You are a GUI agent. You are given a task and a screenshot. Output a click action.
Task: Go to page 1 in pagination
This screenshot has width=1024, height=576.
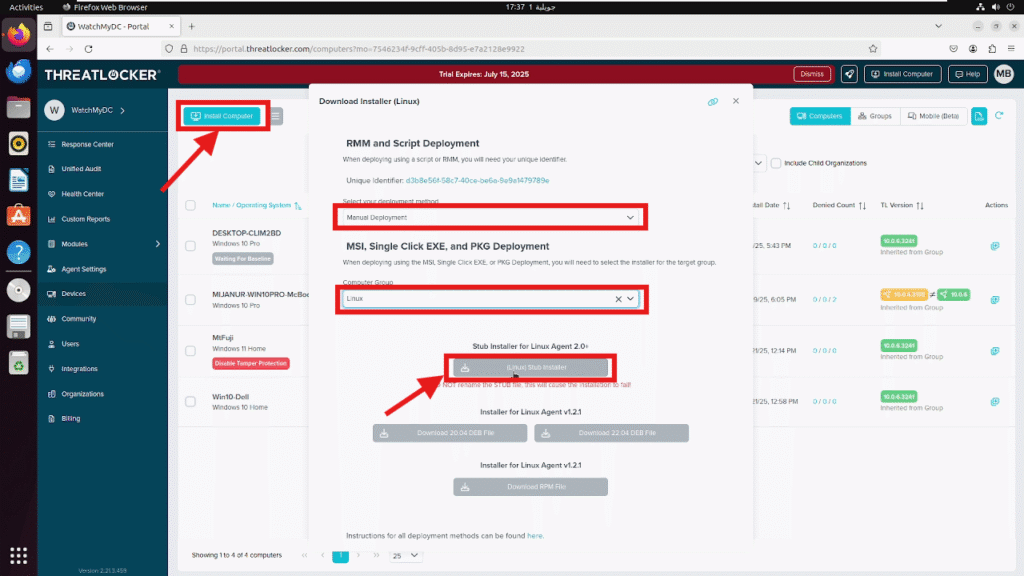340,556
